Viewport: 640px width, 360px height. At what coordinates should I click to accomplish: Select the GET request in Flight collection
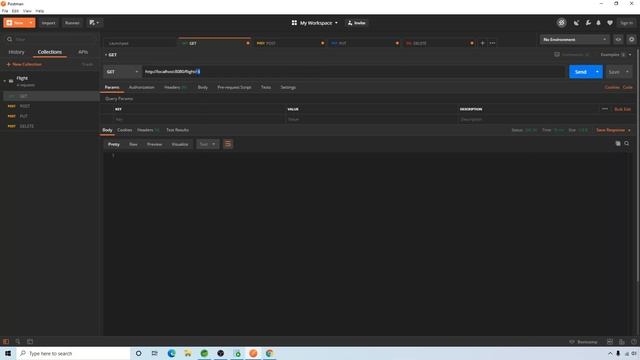coord(50,96)
